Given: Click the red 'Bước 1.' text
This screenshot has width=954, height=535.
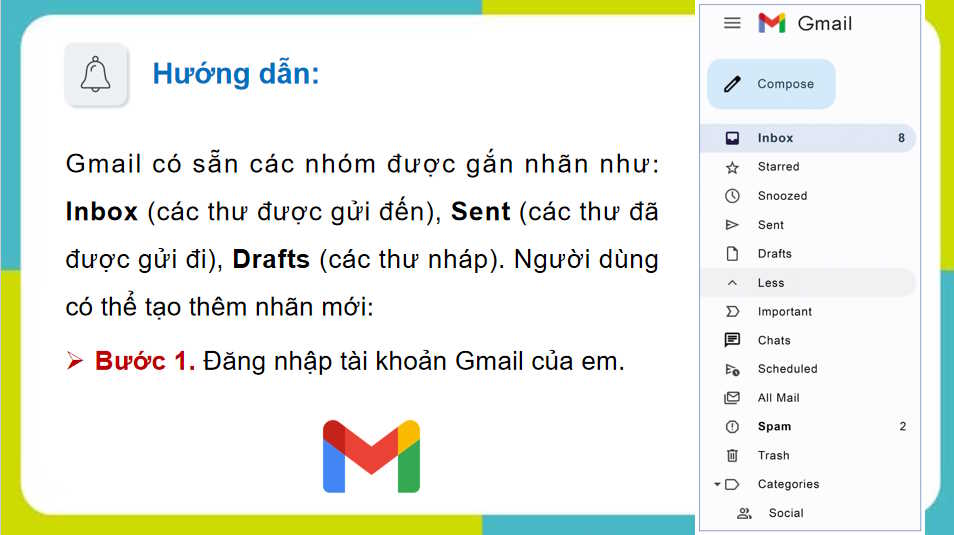Looking at the screenshot, I should pyautogui.click(x=145, y=362).
